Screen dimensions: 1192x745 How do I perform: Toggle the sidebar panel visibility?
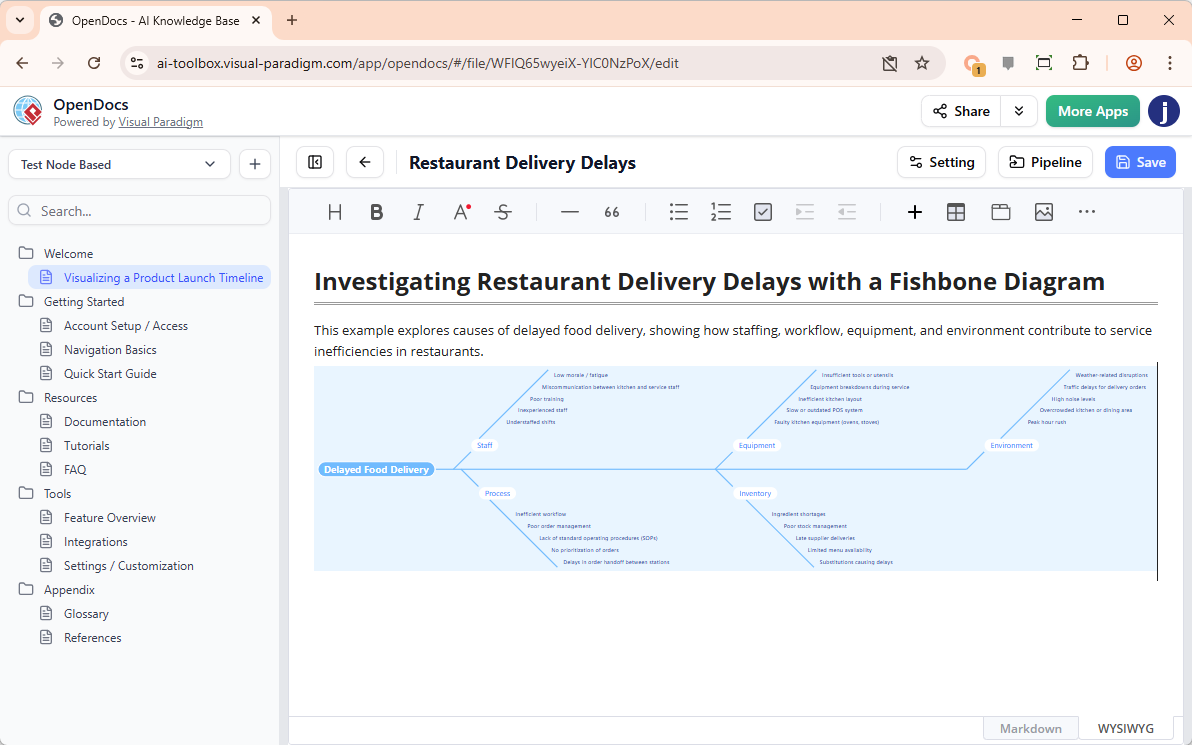[315, 162]
